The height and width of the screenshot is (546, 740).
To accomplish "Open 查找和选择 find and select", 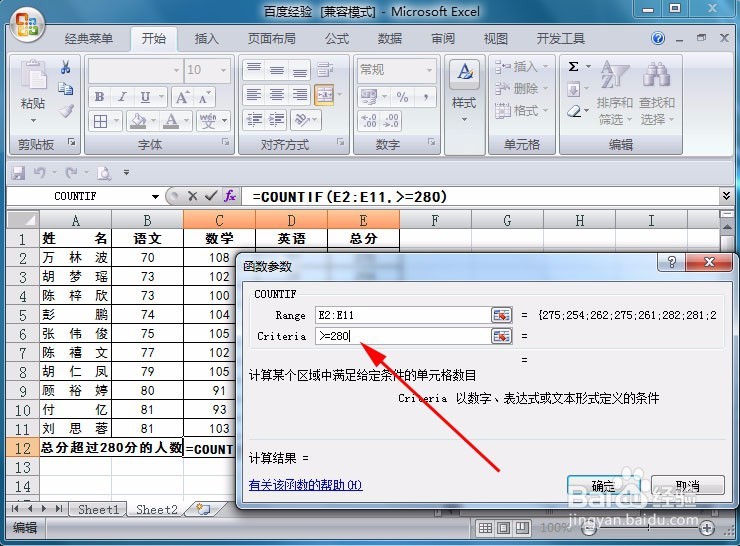I will tap(656, 93).
